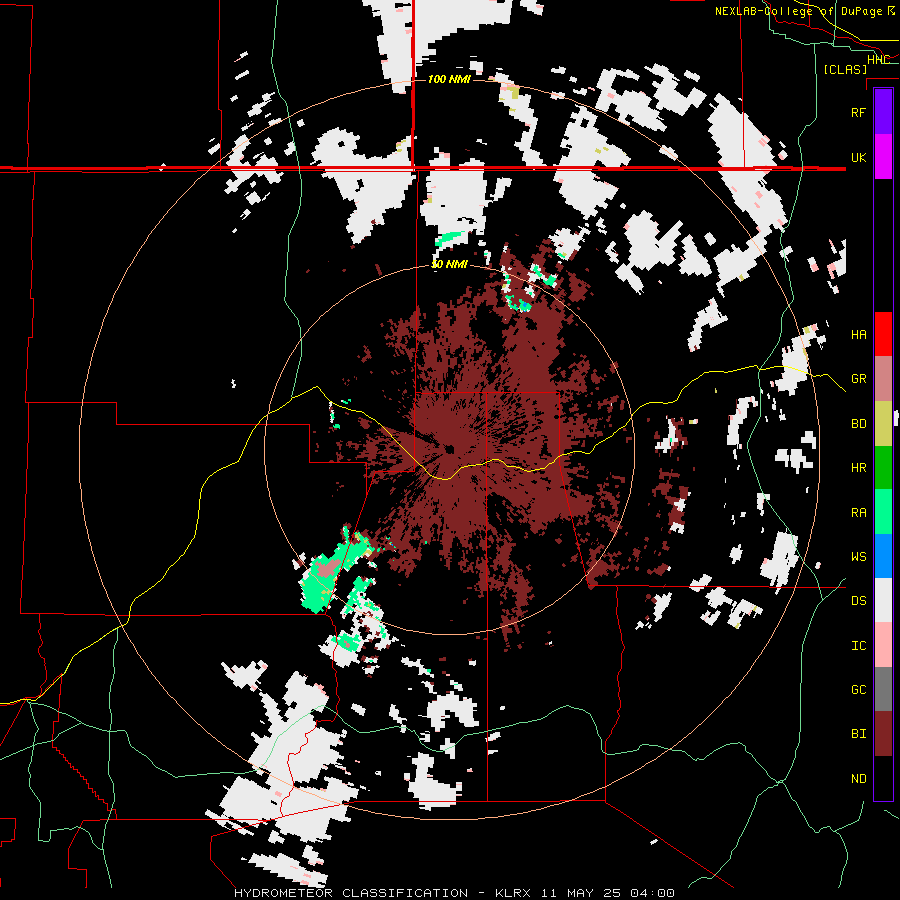Click the 'UK' legend label text
900x900 pixels.
858,157
